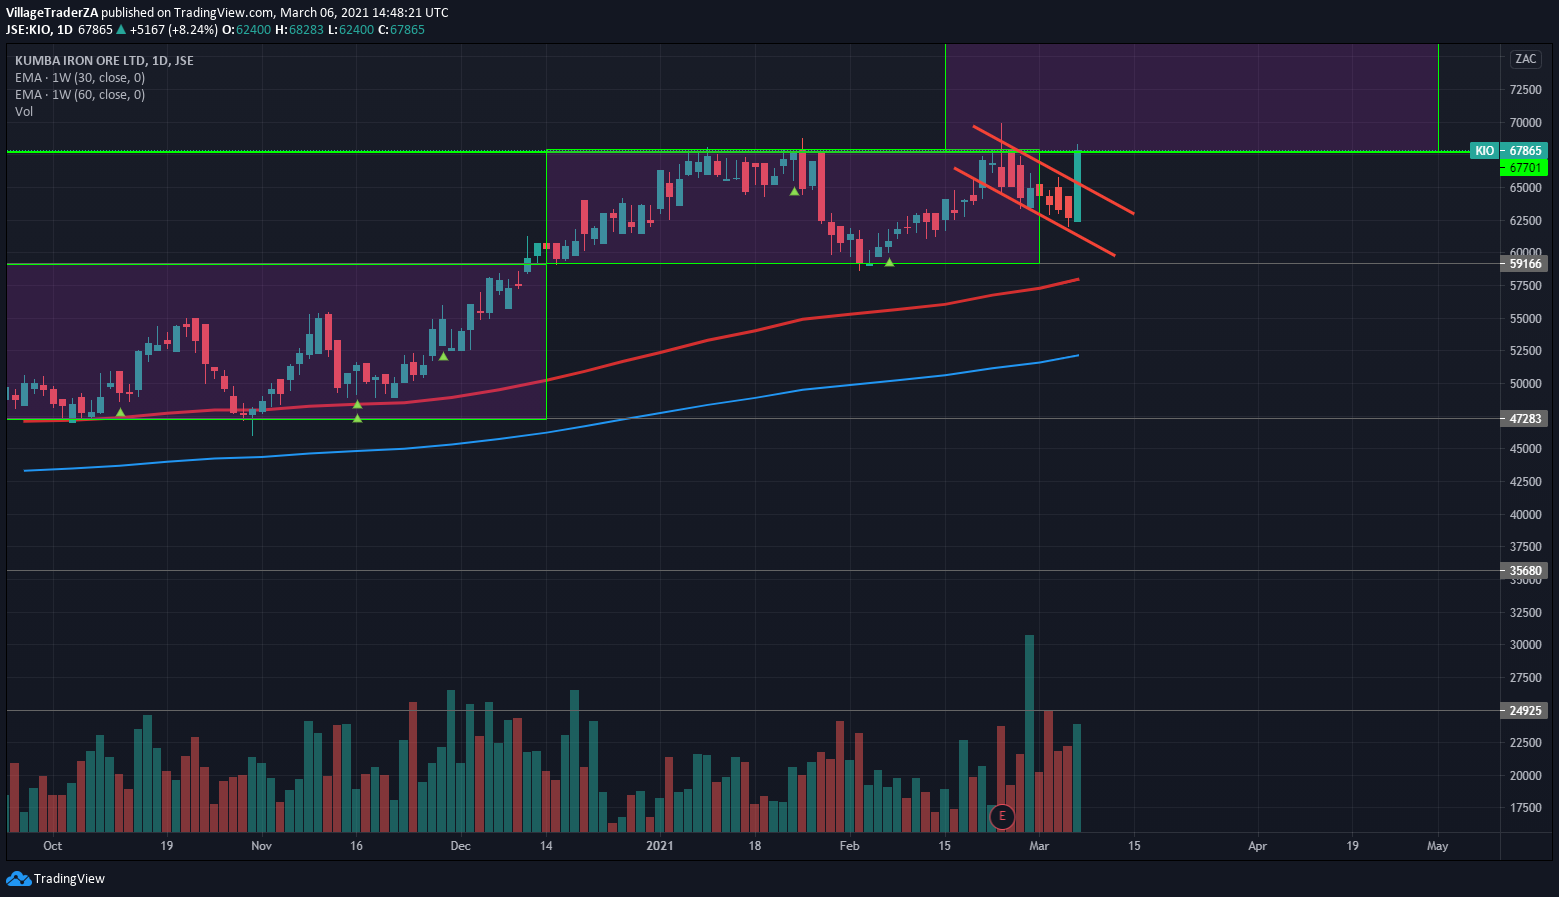
Task: Click the 'Mar' date axis label
Action: point(1039,846)
